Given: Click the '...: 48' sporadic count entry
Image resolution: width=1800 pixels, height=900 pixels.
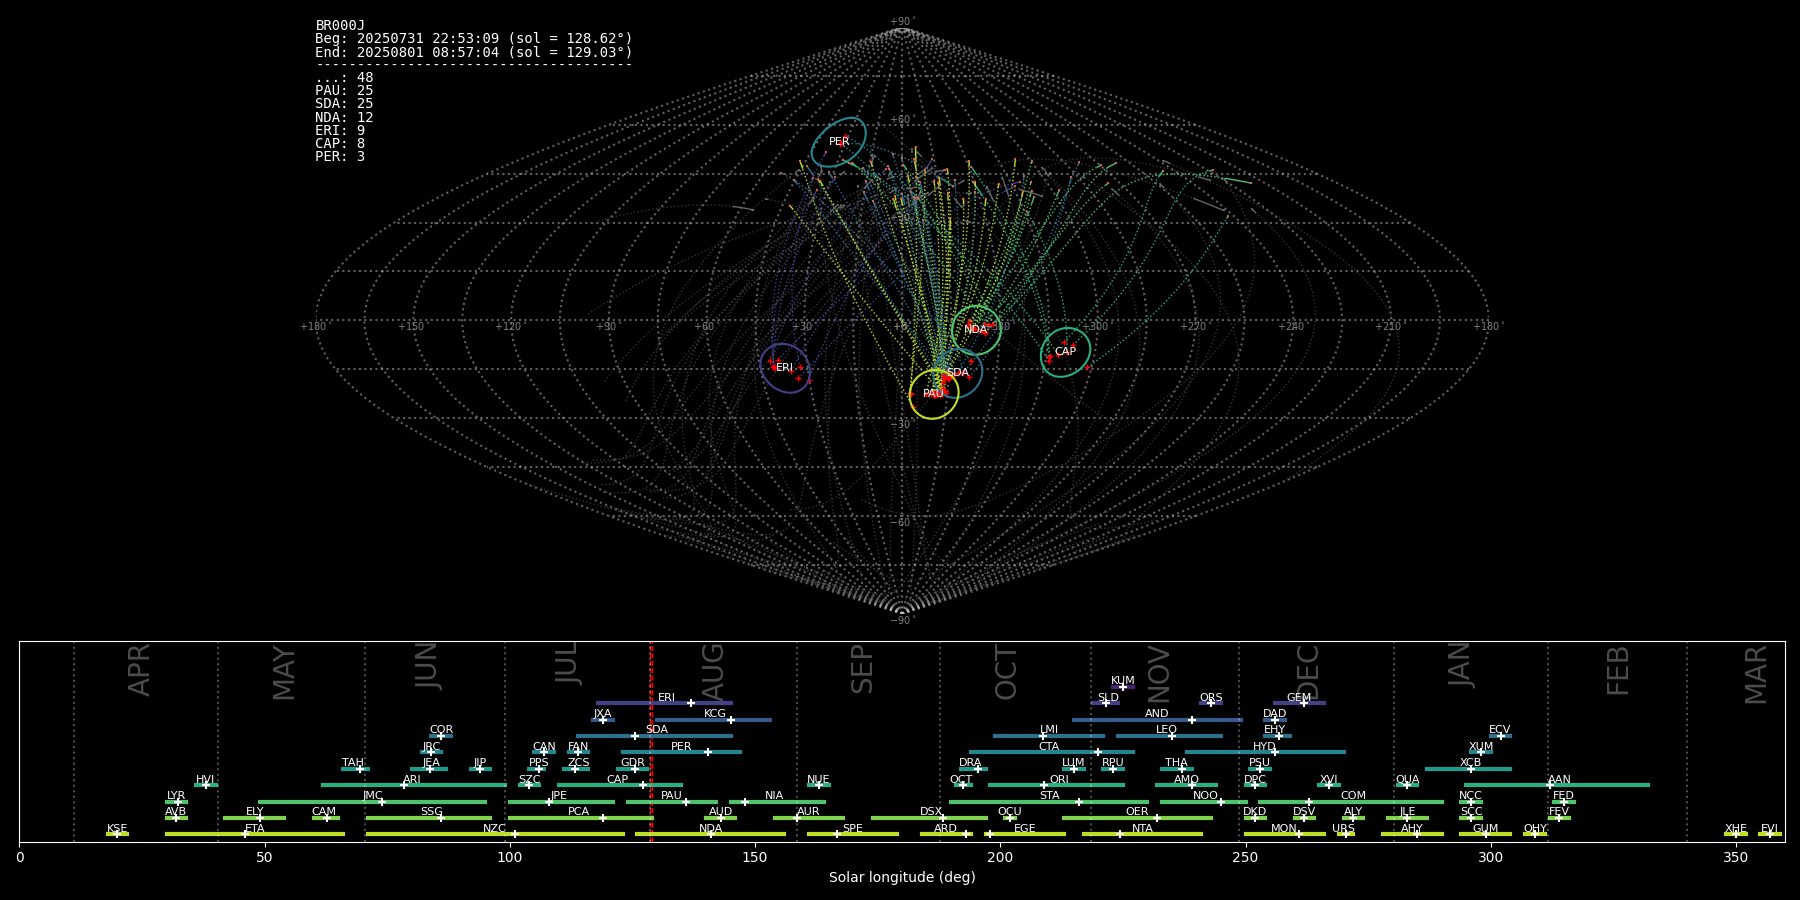Looking at the screenshot, I should point(344,78).
